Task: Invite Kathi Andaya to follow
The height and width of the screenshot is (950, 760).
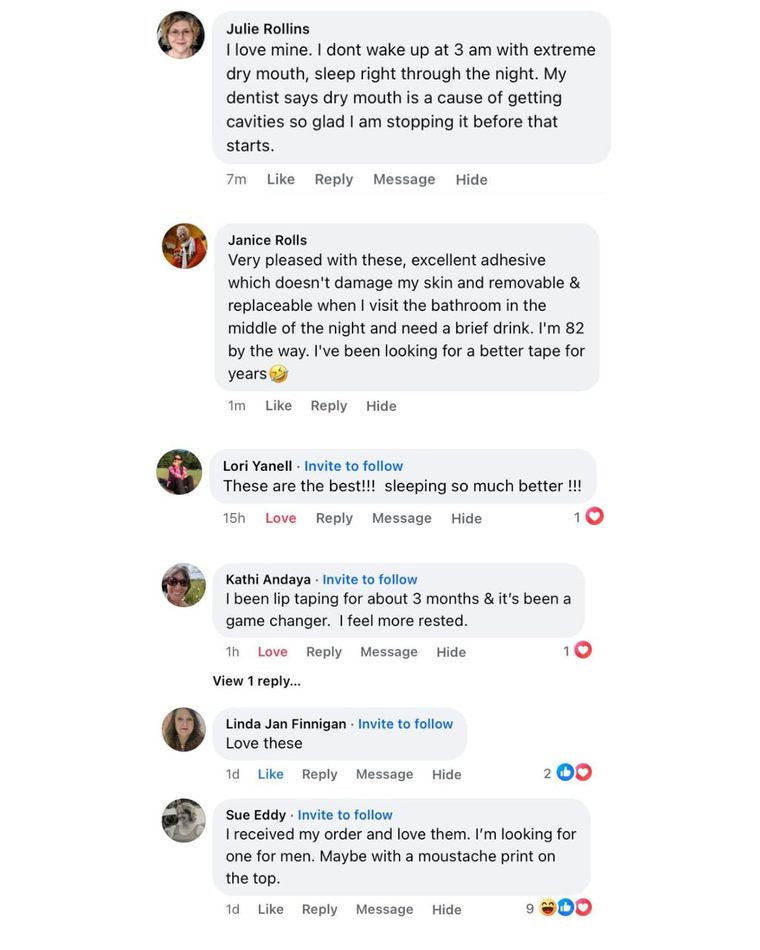Action: point(370,579)
